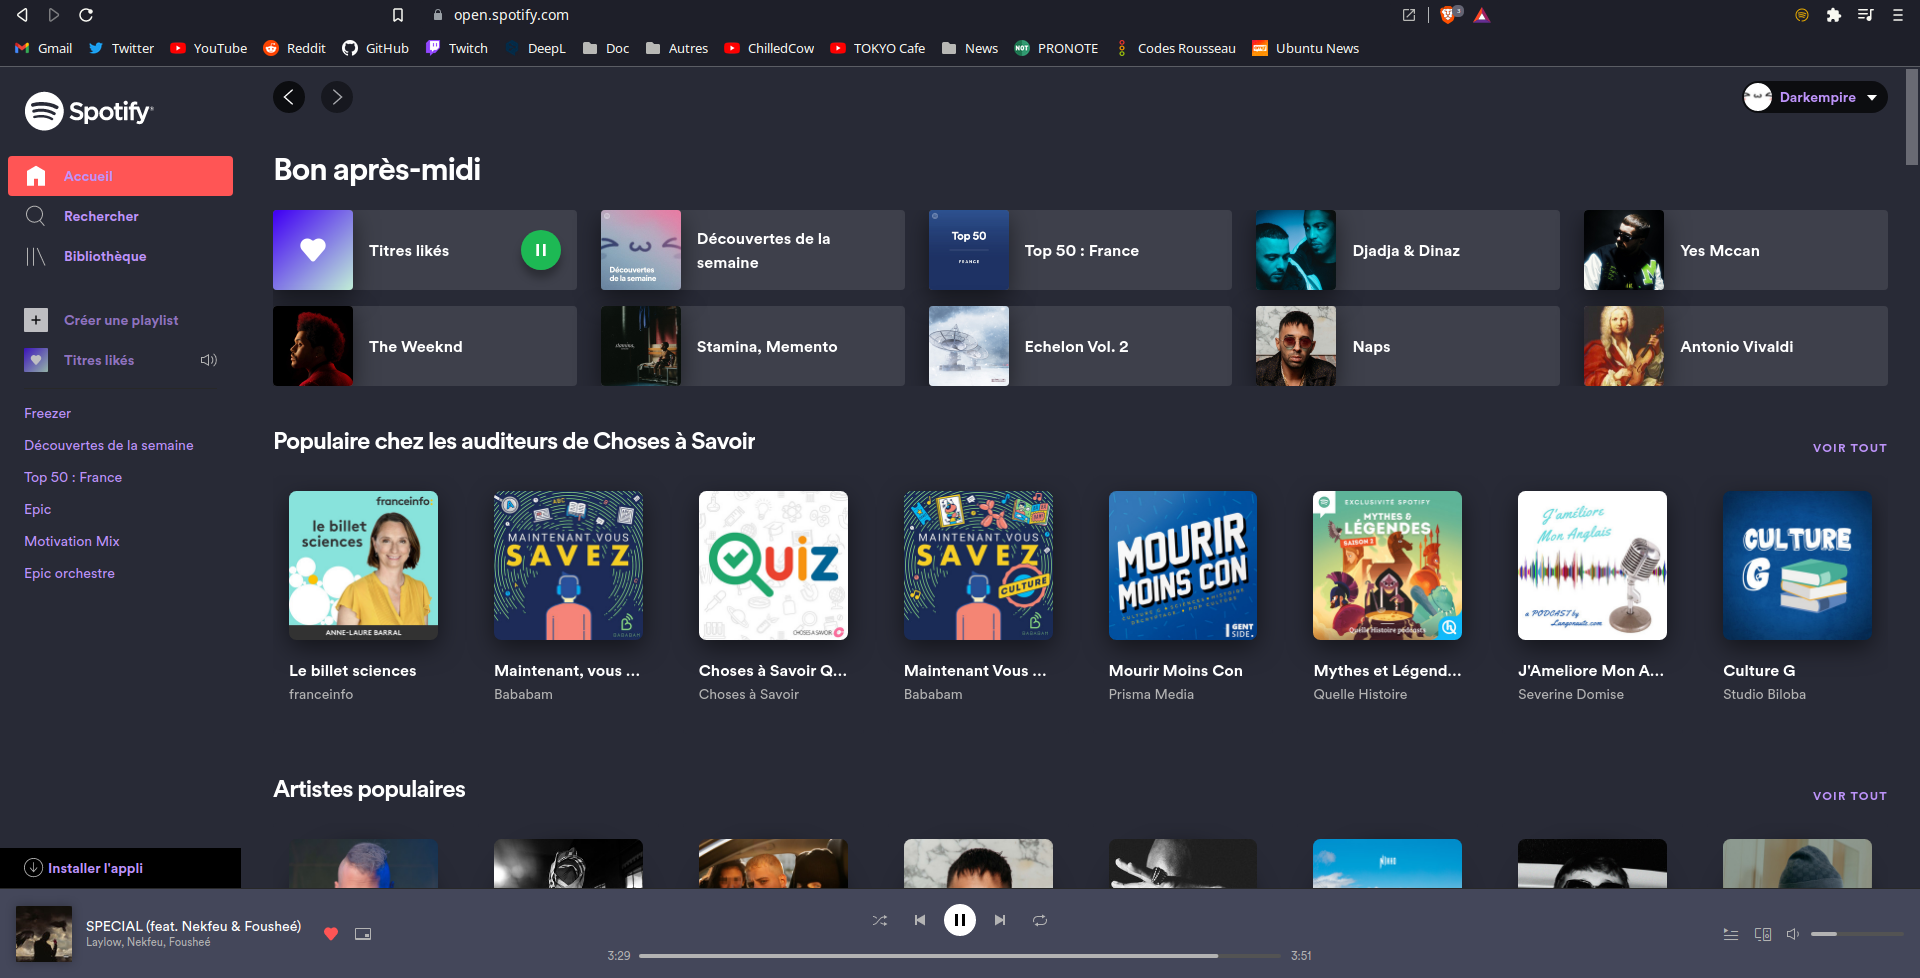The image size is (1920, 978).
Task: Open the play queue icon
Action: point(1731,934)
